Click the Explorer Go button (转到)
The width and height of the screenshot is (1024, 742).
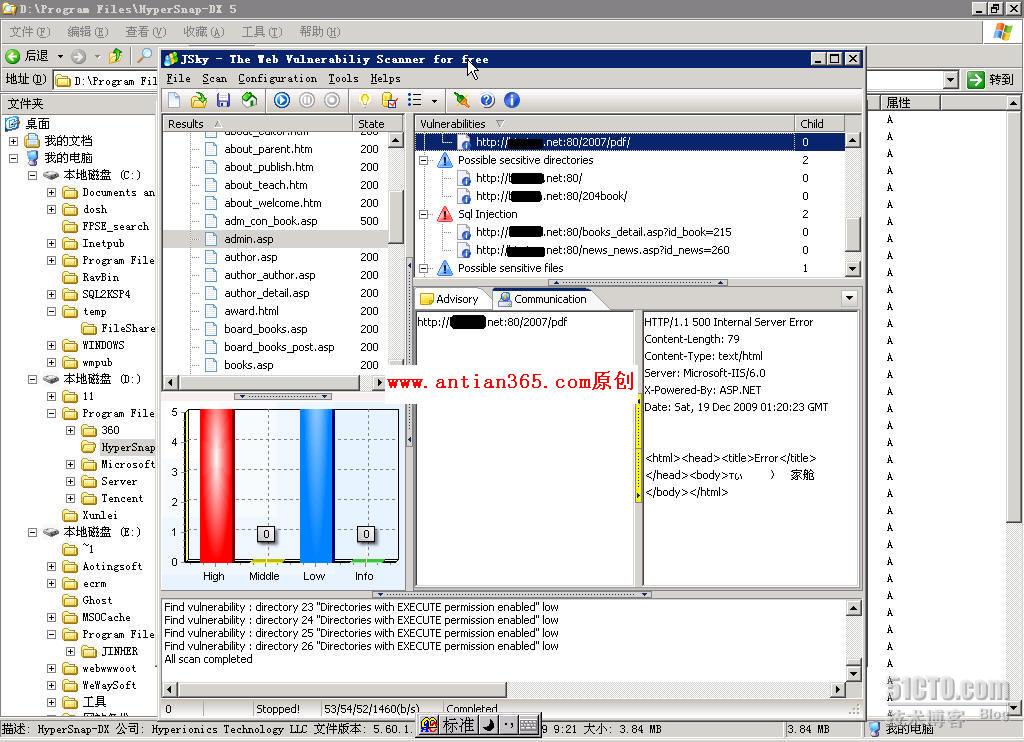coord(991,80)
